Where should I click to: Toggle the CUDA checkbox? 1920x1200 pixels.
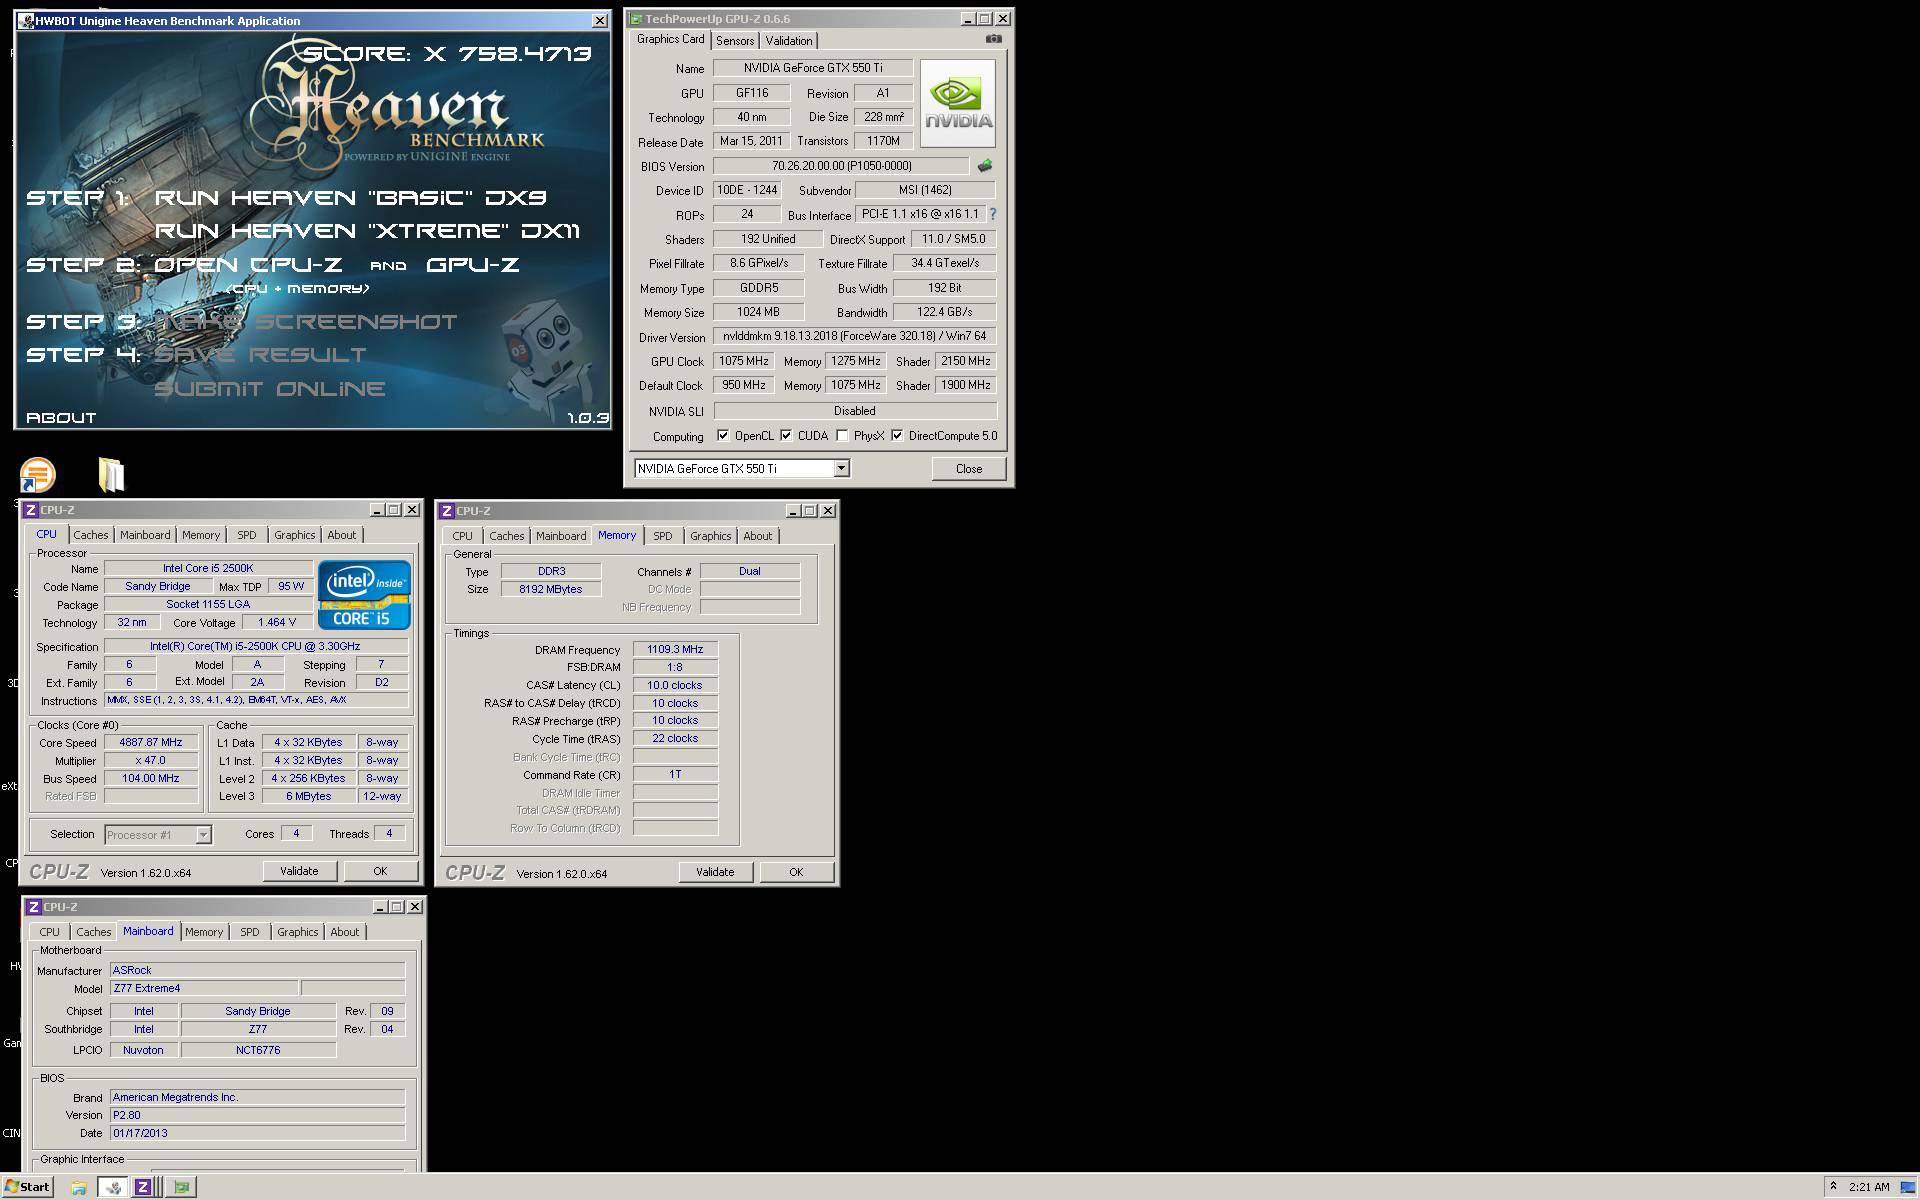pos(786,436)
